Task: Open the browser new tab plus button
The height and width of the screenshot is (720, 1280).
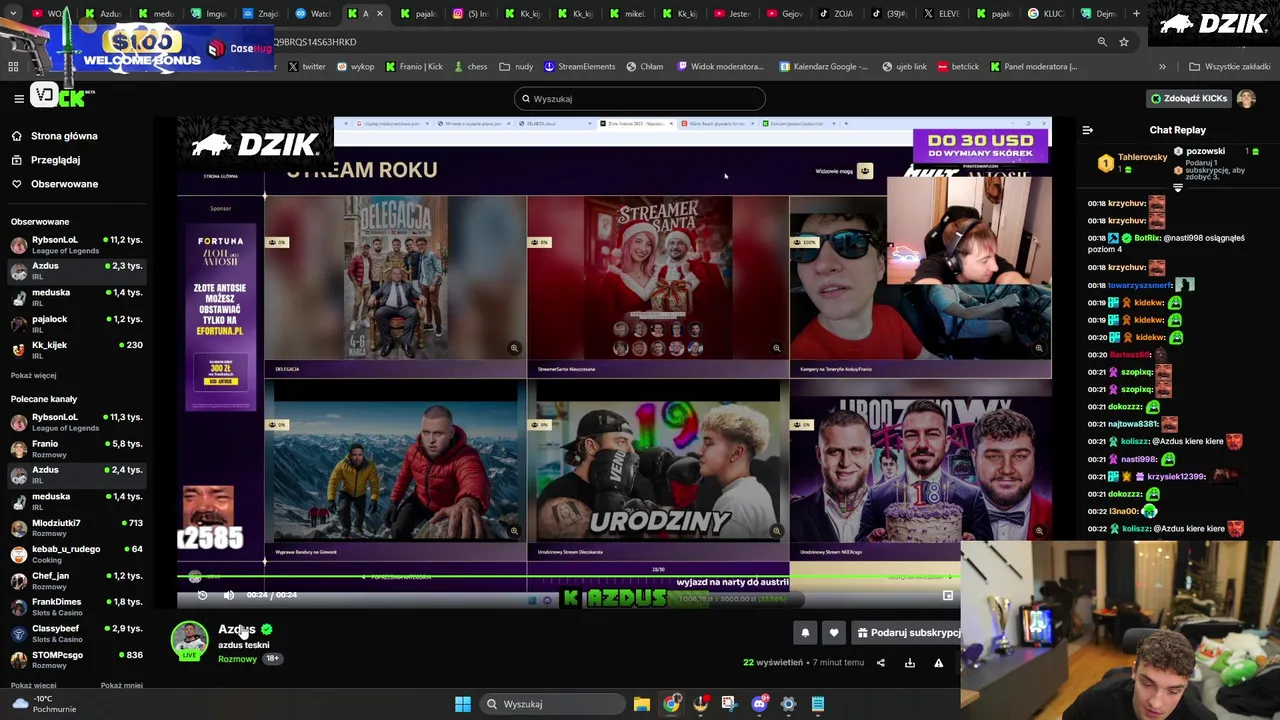Action: click(1136, 14)
